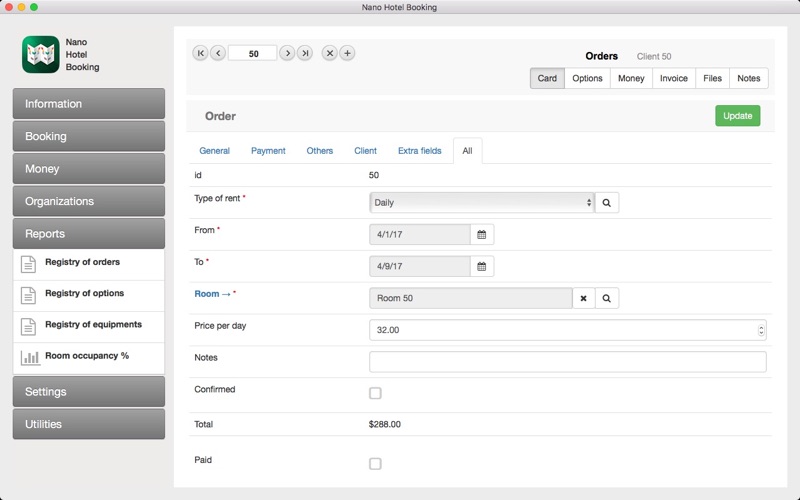Open calendar for the From date
This screenshot has height=500, width=800.
click(482, 235)
